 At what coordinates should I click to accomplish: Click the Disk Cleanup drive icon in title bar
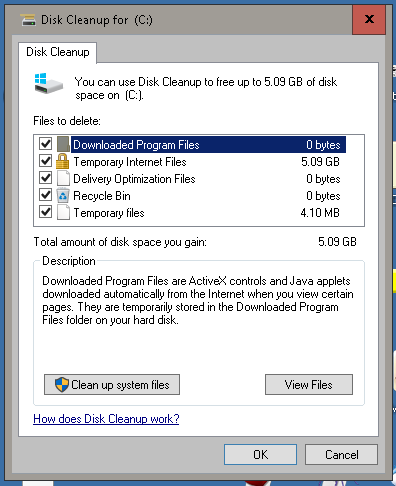(28, 20)
